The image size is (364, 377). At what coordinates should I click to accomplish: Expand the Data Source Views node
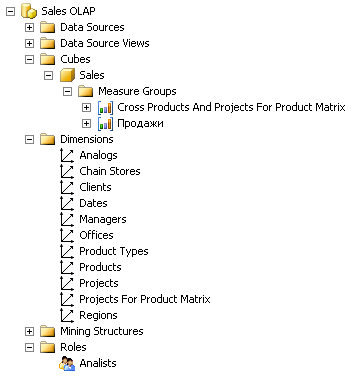[x=30, y=43]
